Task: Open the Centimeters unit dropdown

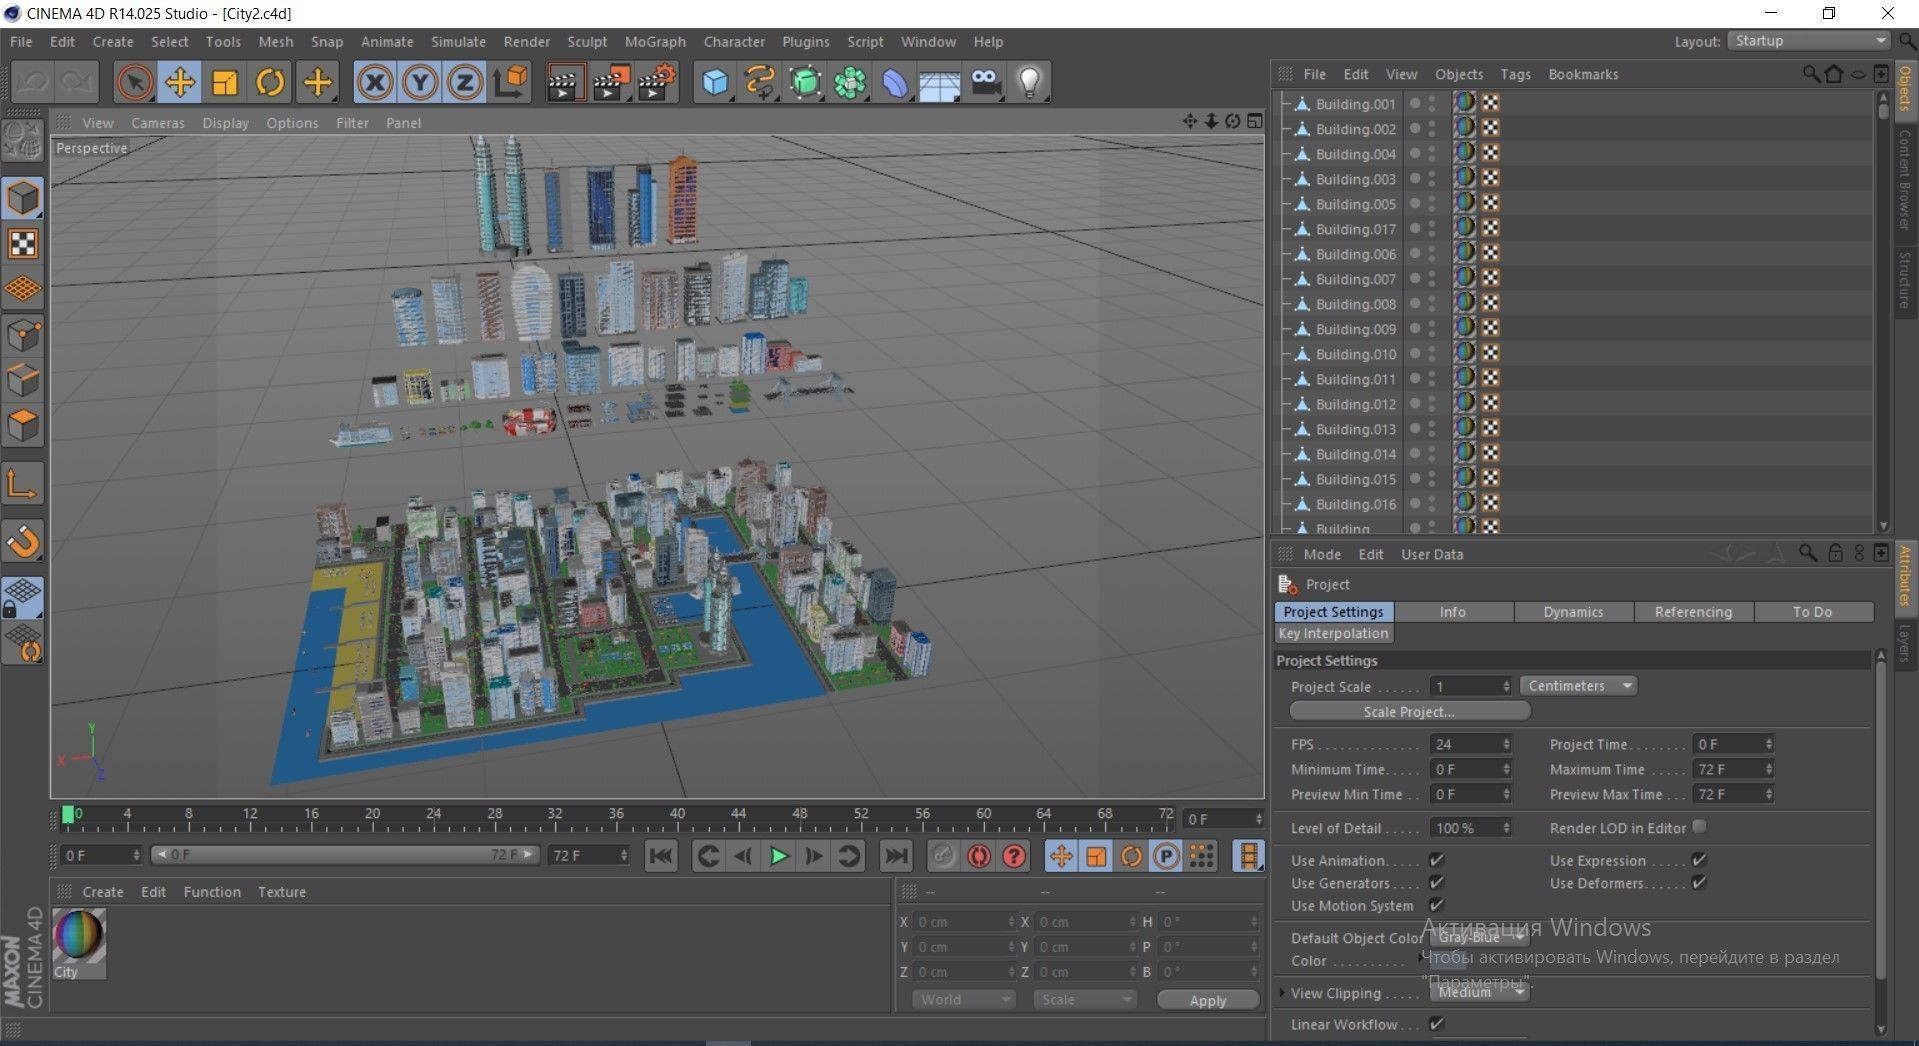Action: (x=1578, y=686)
